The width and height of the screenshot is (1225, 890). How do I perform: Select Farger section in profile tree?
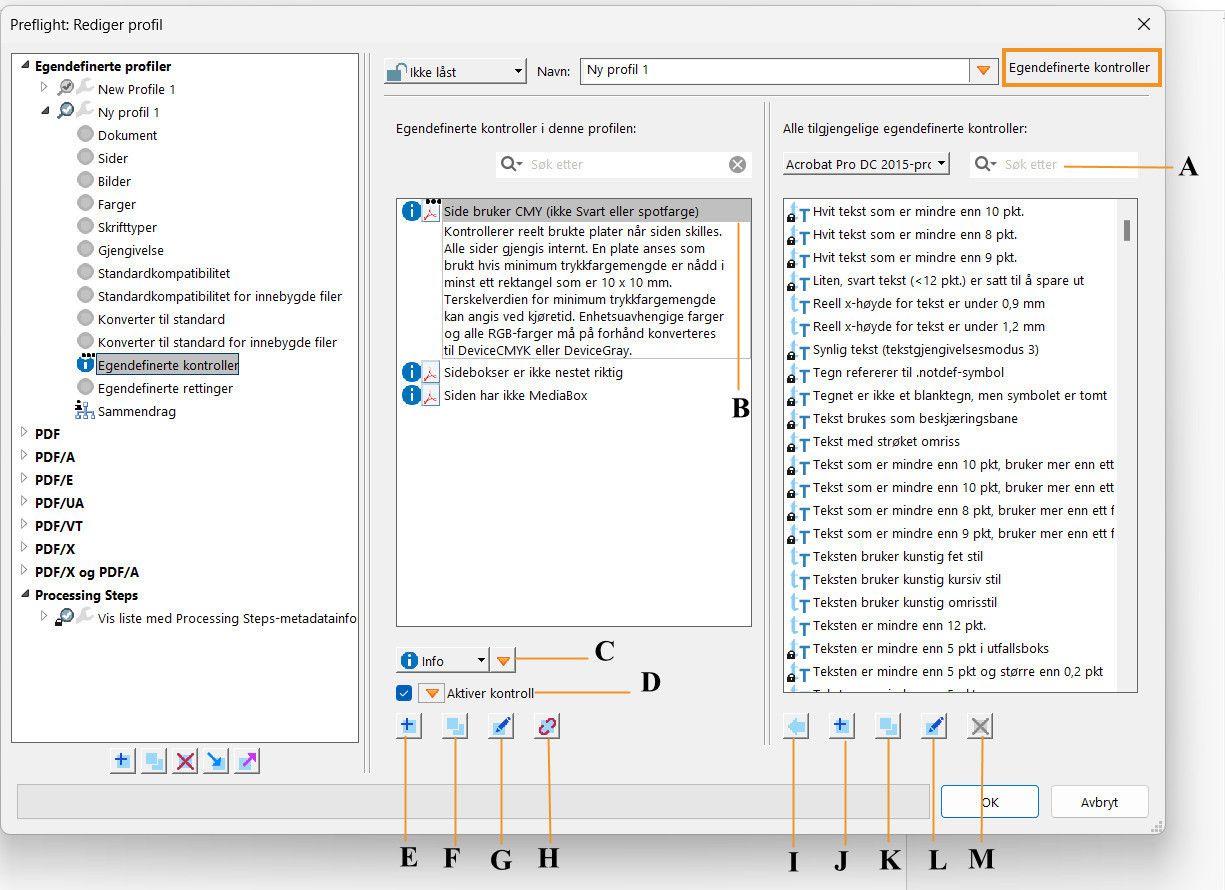click(117, 204)
